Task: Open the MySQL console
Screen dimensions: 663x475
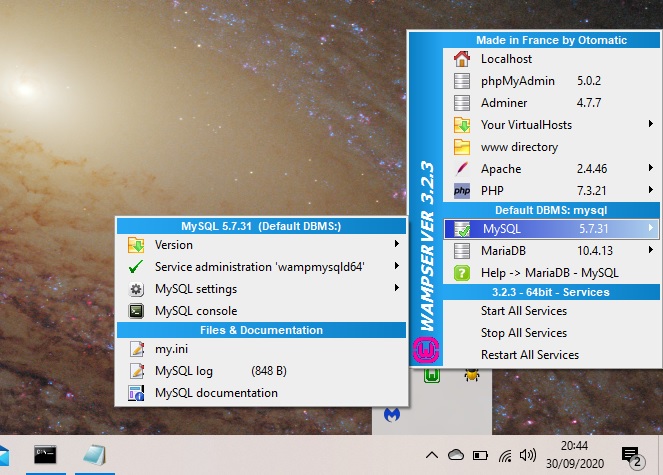Action: click(195, 311)
